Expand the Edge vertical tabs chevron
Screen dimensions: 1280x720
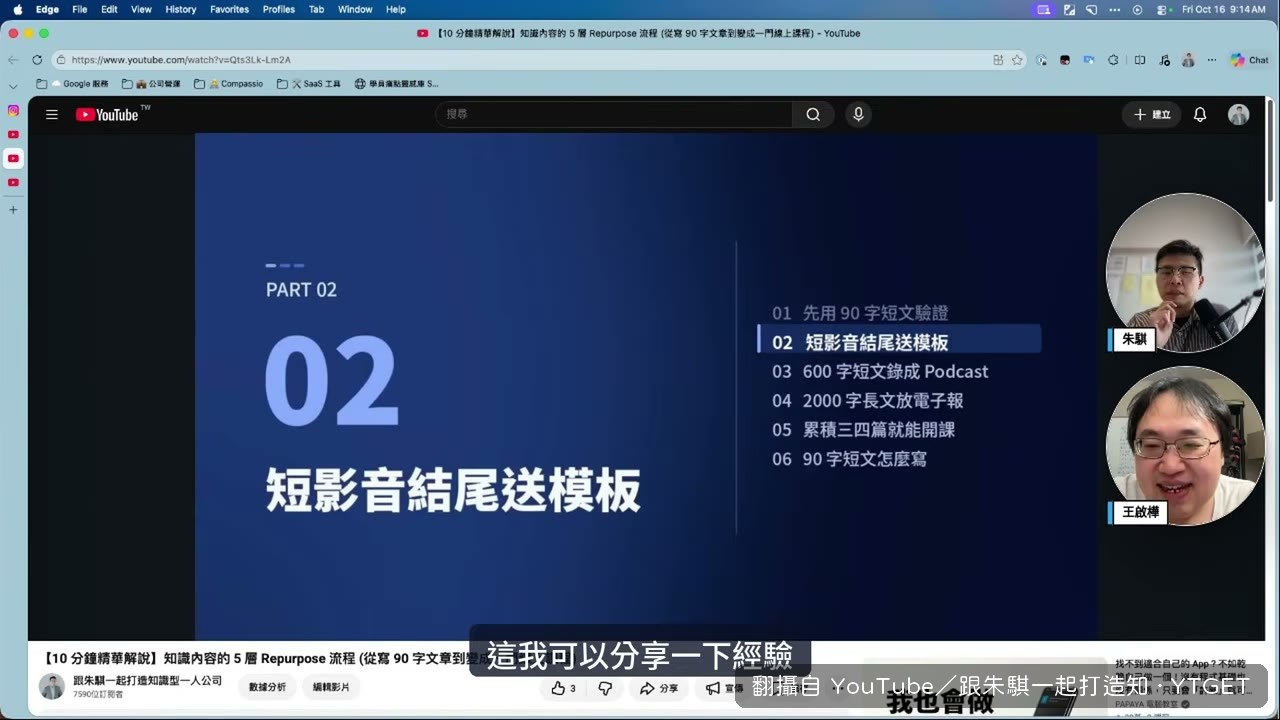pos(13,86)
